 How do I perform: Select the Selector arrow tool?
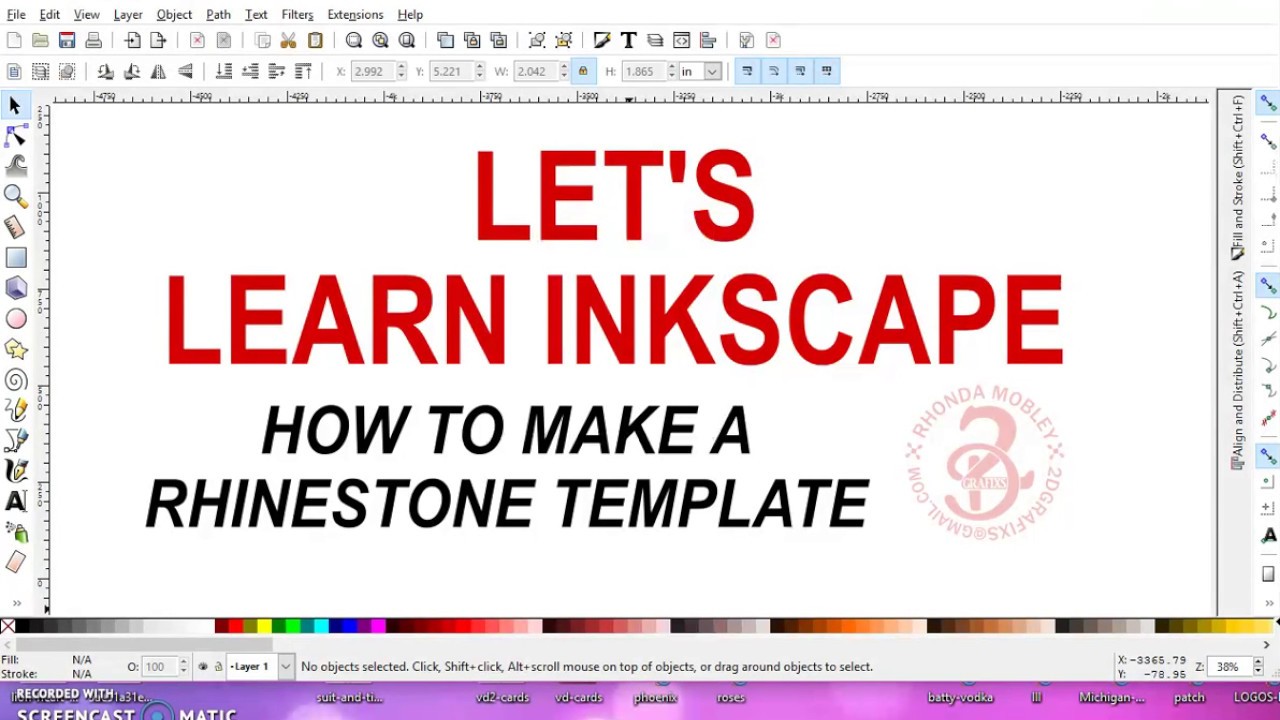click(x=15, y=106)
